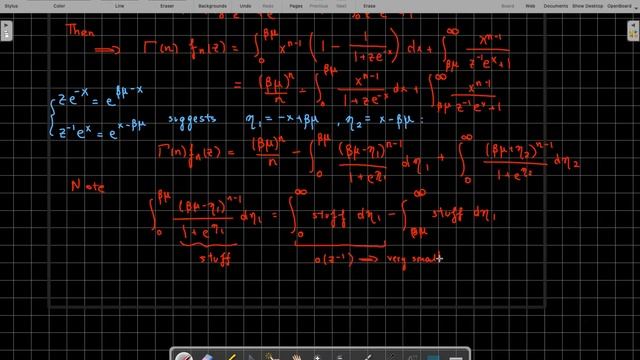The width and height of the screenshot is (640, 360).
Task: Select the Write text tool
Action: click(412, 358)
